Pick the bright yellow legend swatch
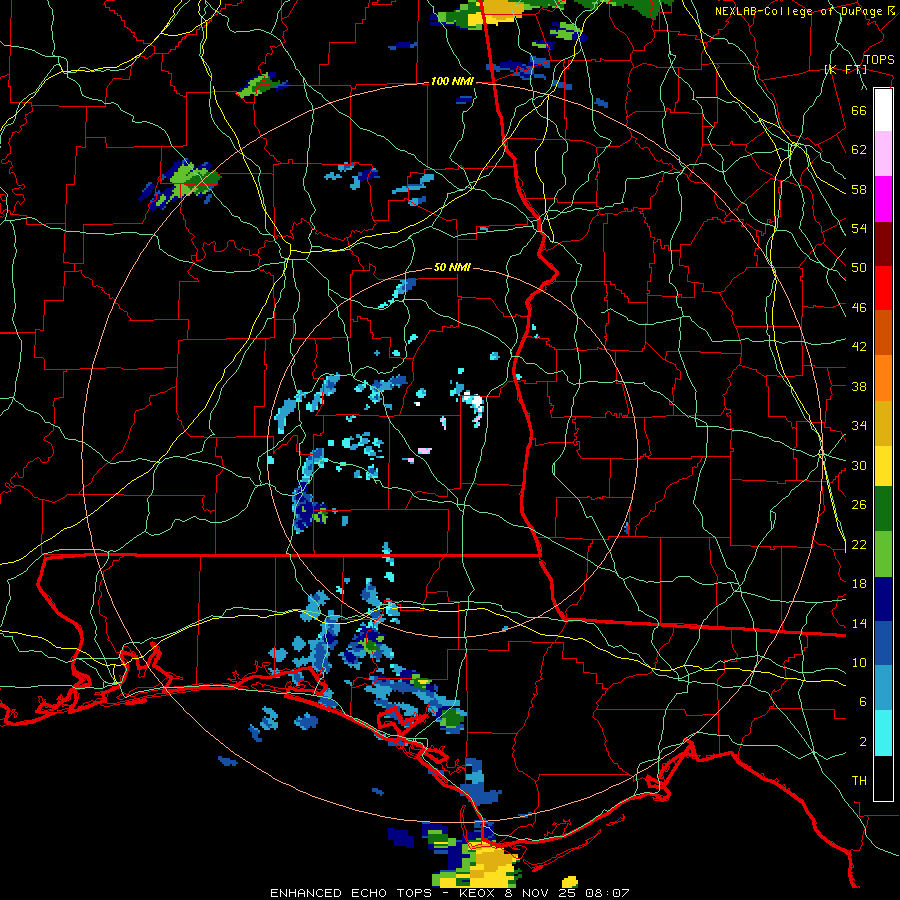This screenshot has width=900, height=900. click(x=883, y=466)
